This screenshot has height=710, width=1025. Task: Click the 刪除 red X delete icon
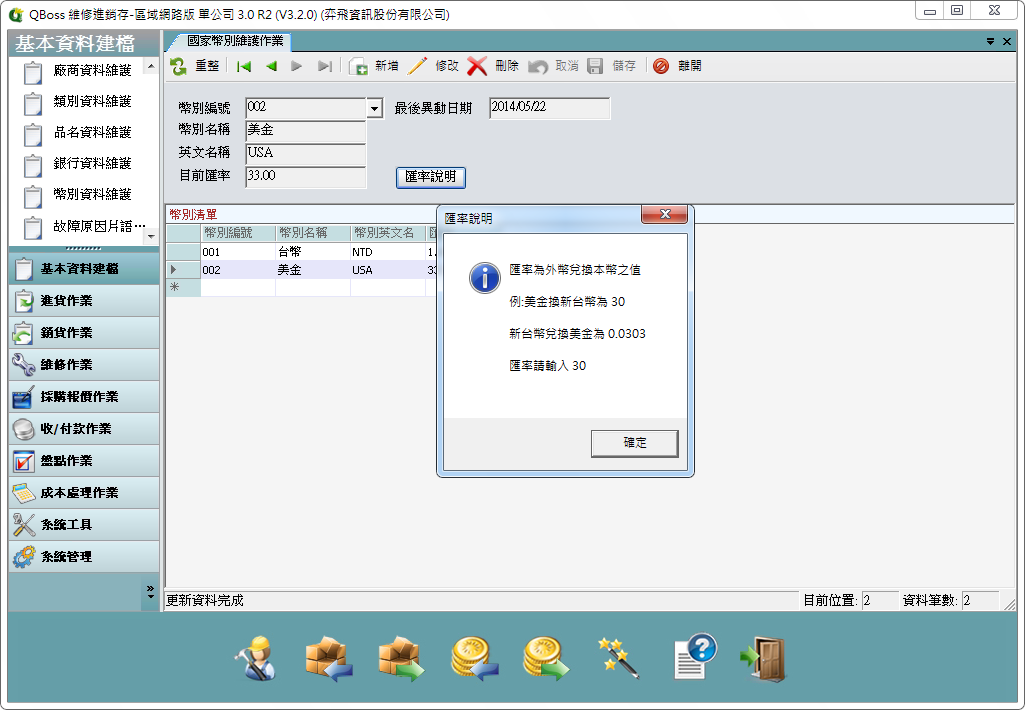pyautogui.click(x=477, y=66)
